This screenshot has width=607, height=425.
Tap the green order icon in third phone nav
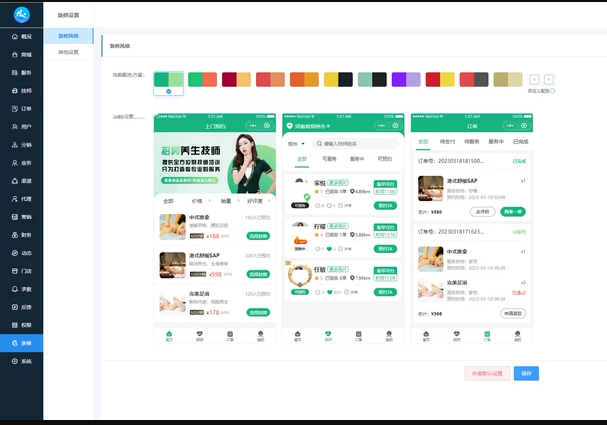487,336
